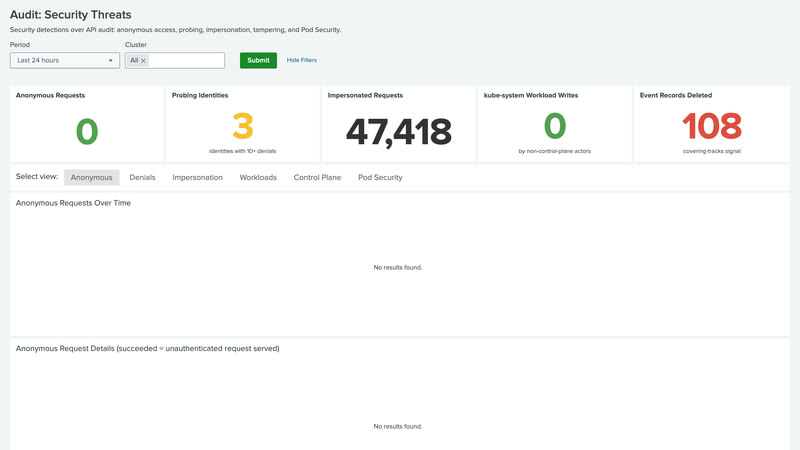Click the 'covering-tracks signal' caption

tap(712, 151)
